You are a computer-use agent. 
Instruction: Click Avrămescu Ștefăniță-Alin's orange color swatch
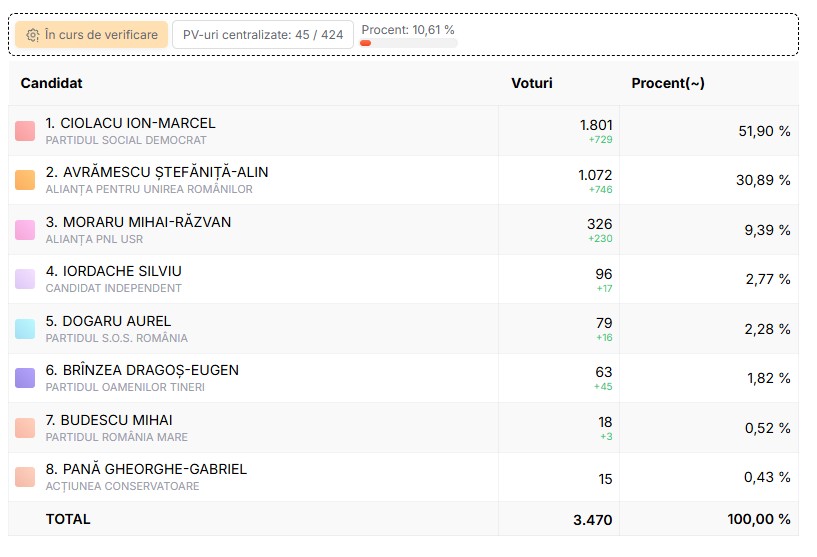coord(25,180)
